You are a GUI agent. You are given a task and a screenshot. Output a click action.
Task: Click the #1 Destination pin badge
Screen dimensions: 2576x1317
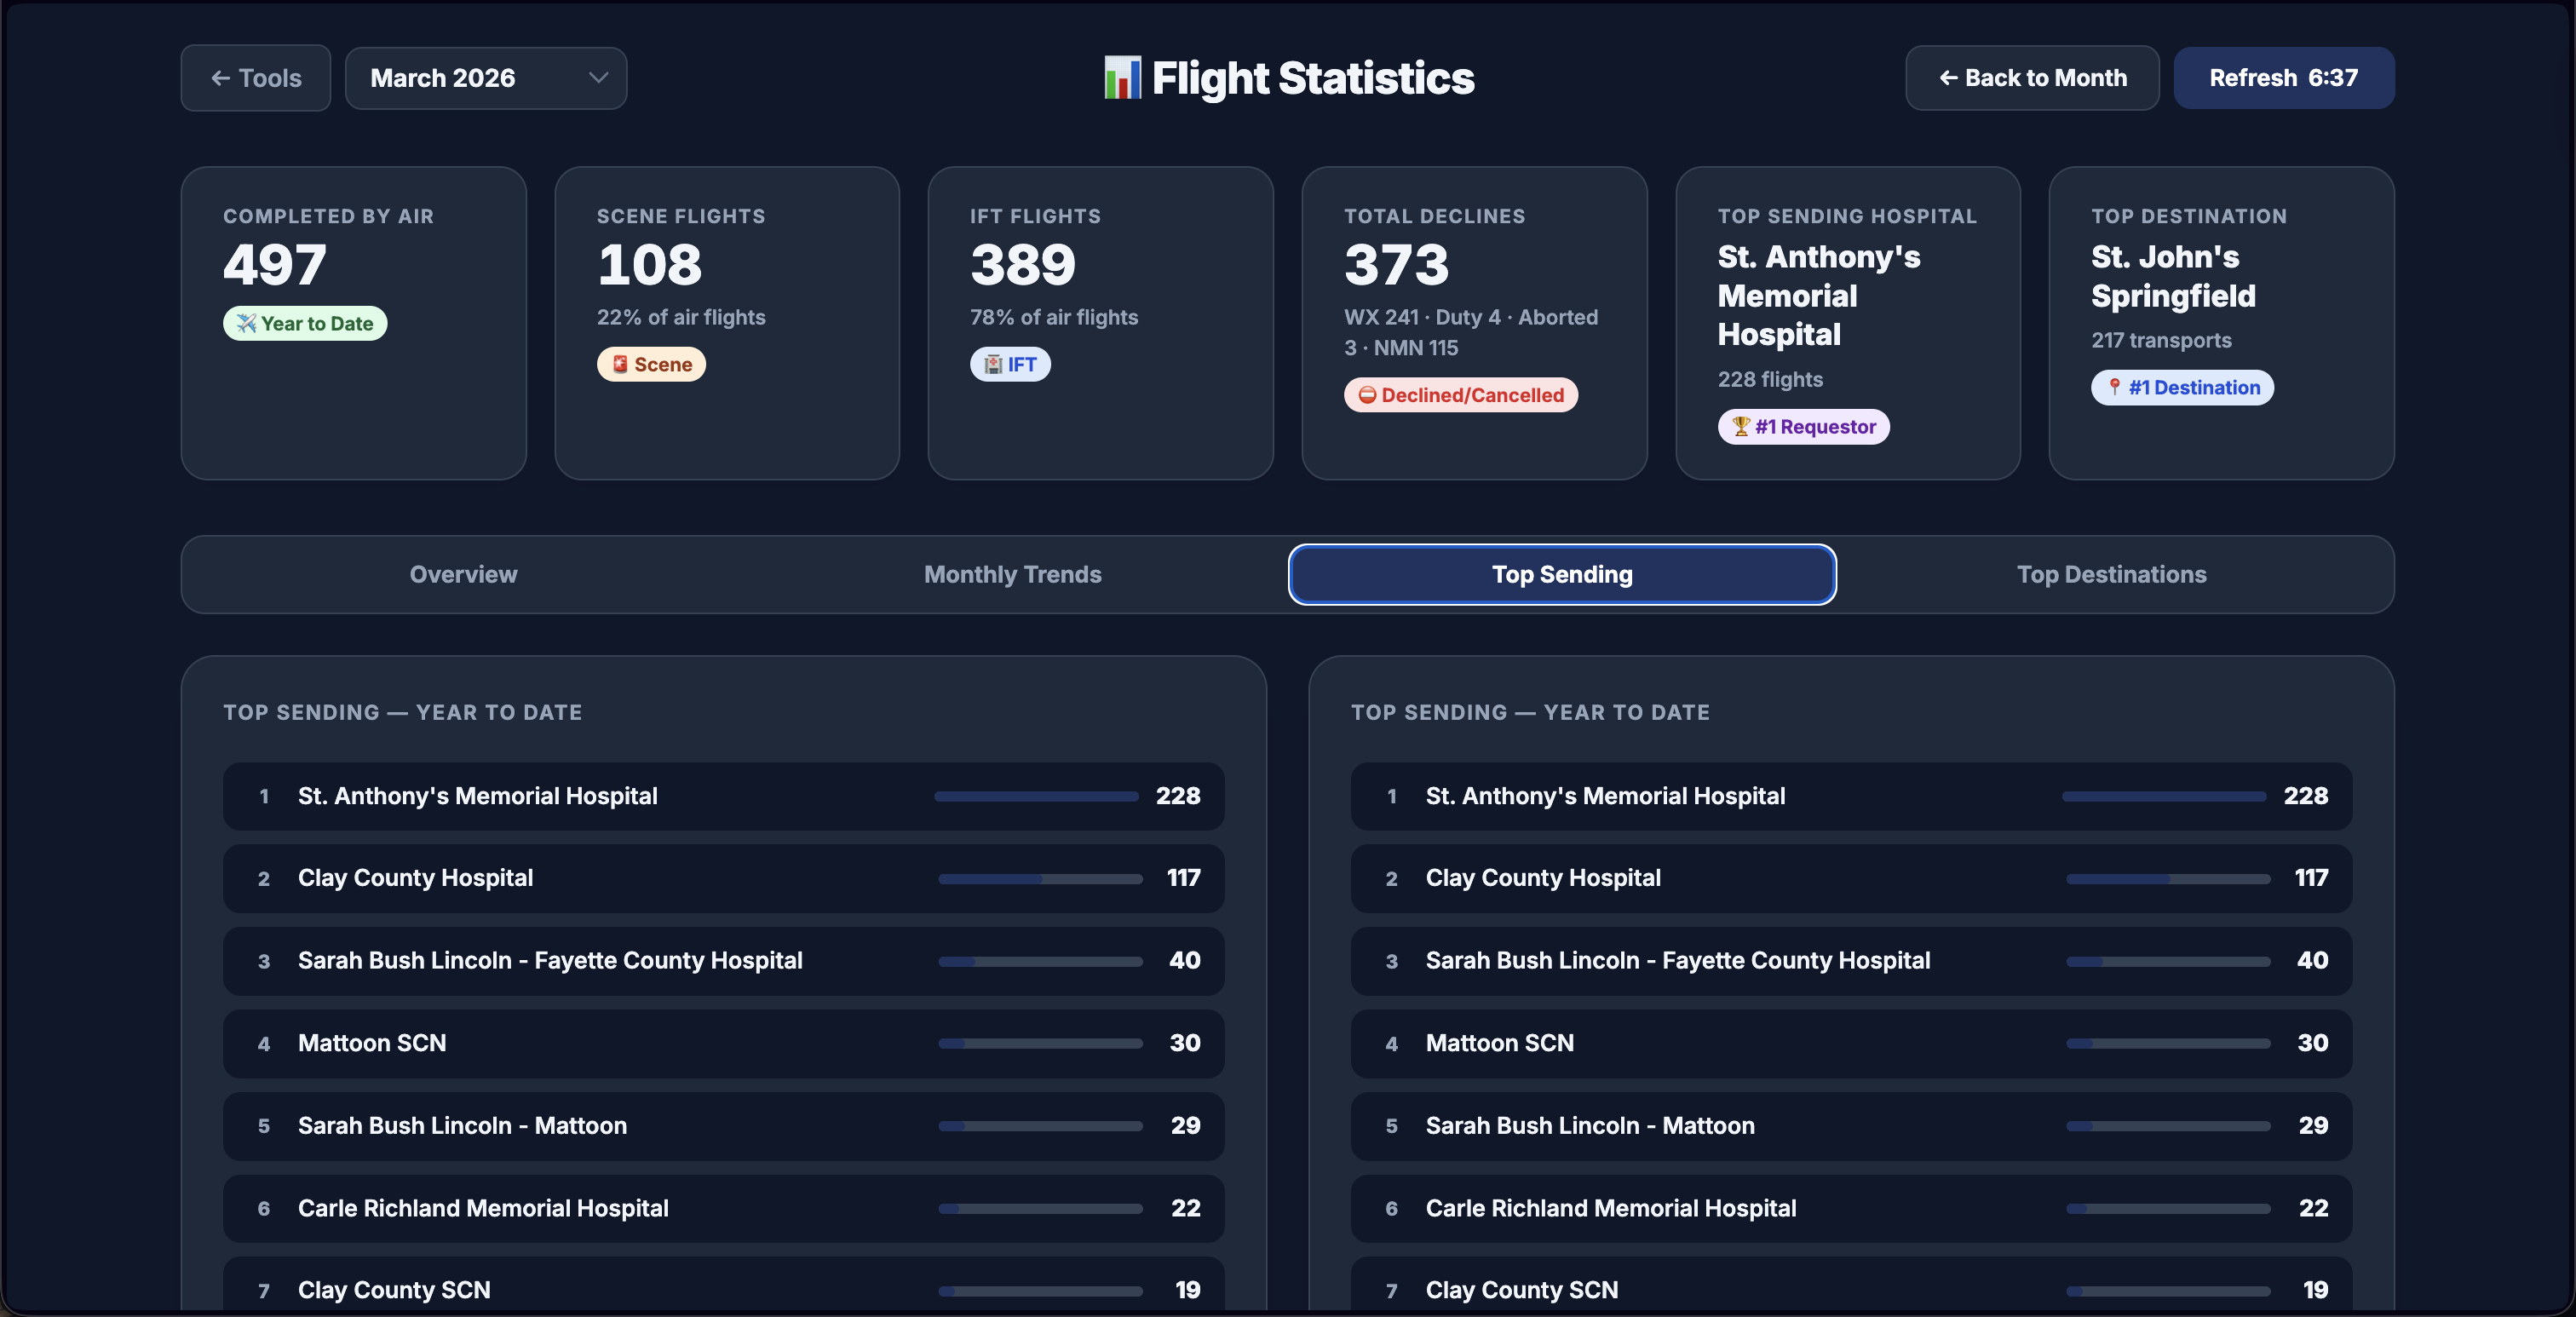click(x=2182, y=387)
